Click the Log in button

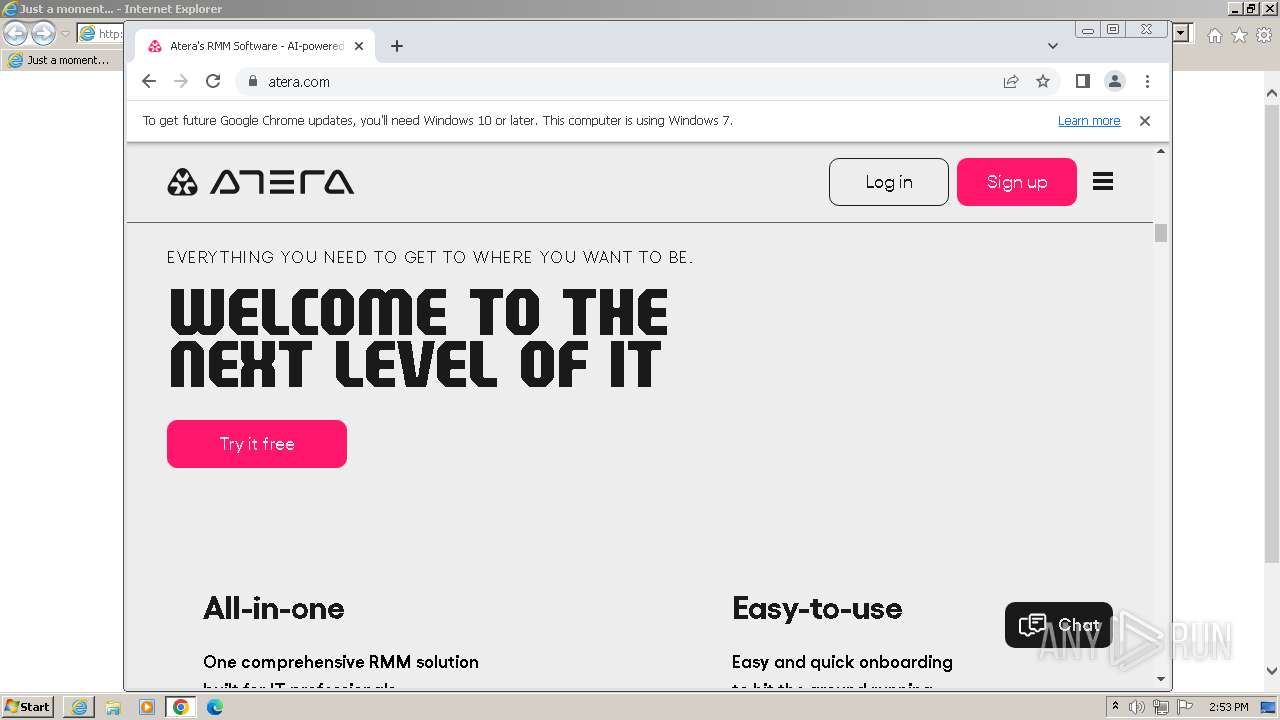pos(889,182)
